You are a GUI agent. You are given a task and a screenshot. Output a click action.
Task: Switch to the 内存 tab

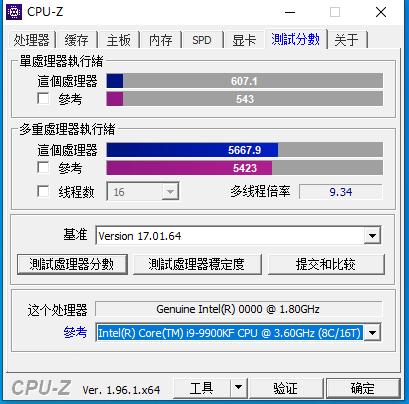[160, 40]
